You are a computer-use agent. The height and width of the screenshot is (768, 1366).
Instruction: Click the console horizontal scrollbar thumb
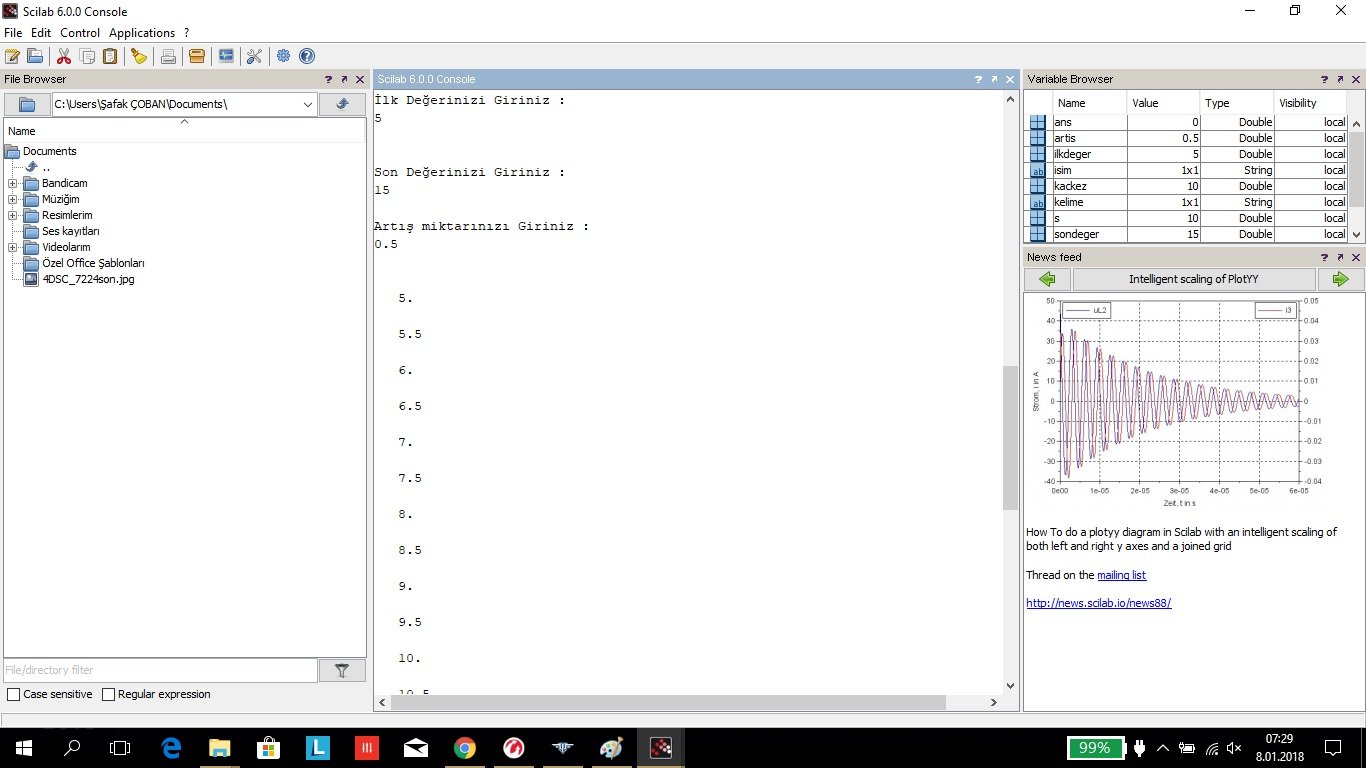[x=668, y=703]
